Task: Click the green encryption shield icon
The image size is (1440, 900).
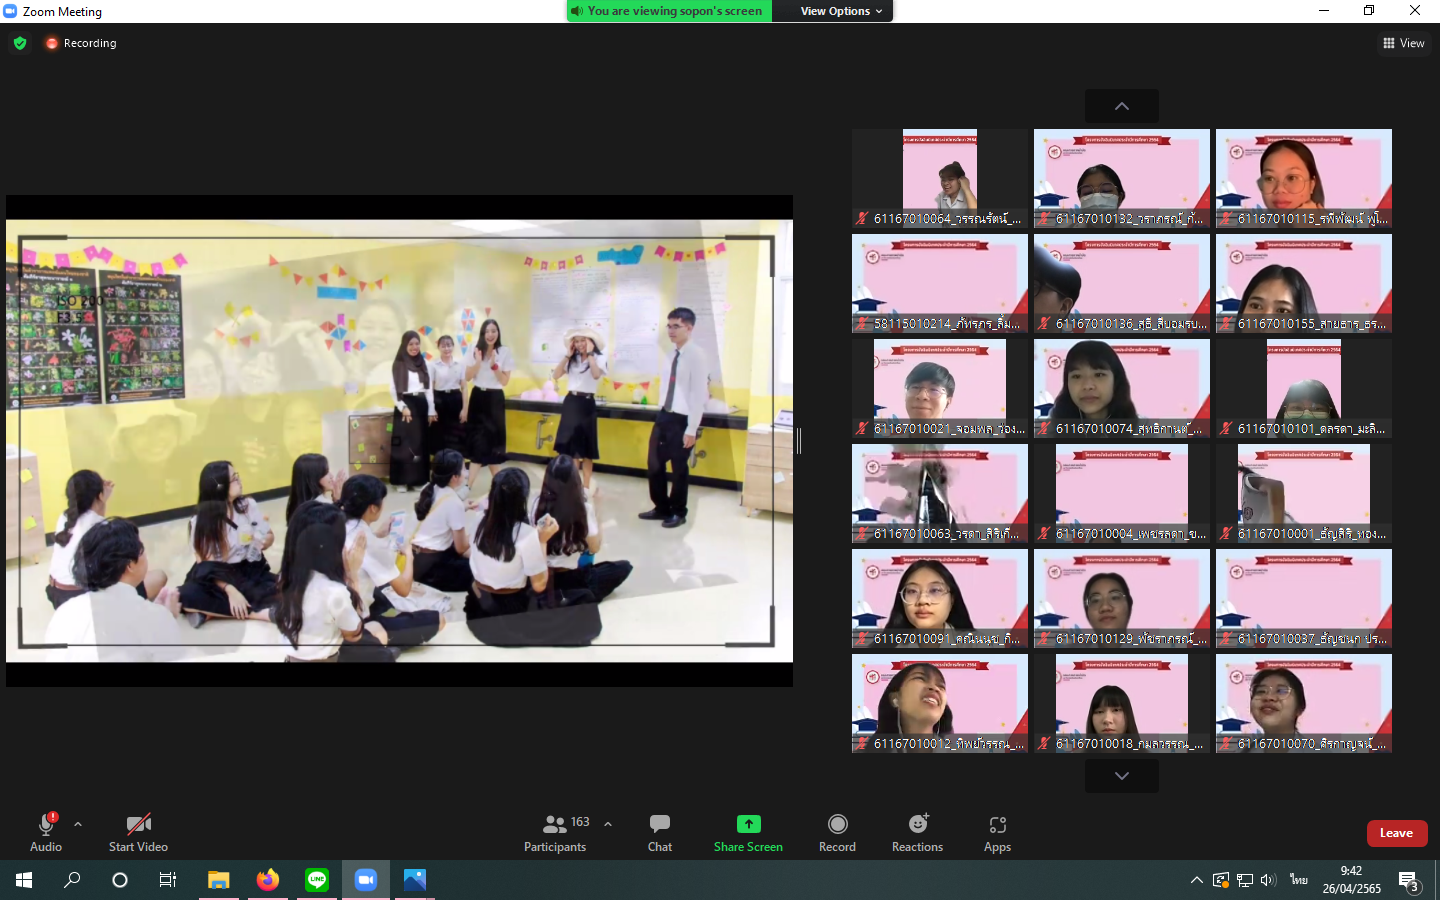Action: (x=20, y=43)
